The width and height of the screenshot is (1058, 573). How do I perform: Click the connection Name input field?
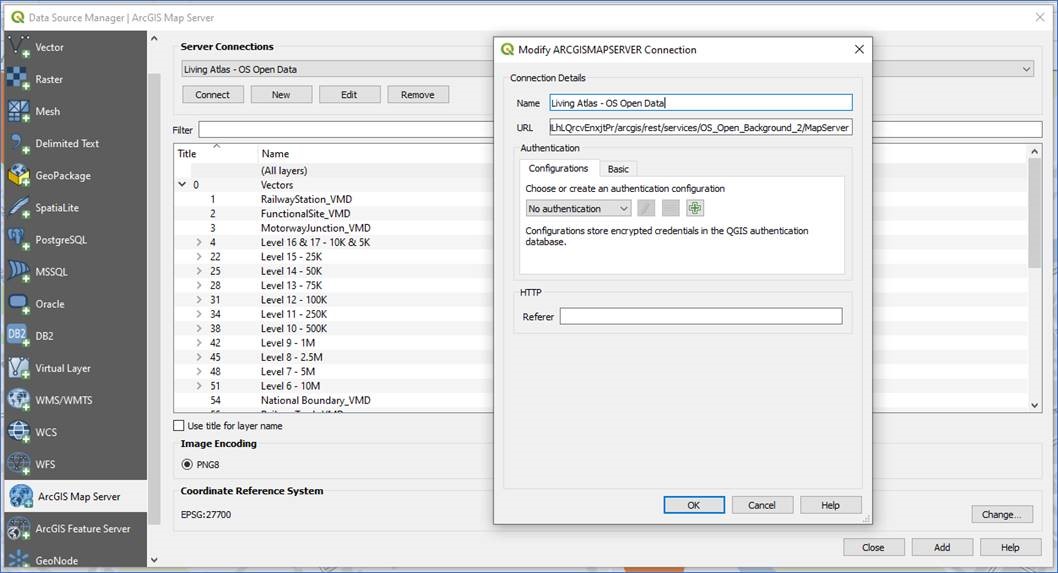700,103
